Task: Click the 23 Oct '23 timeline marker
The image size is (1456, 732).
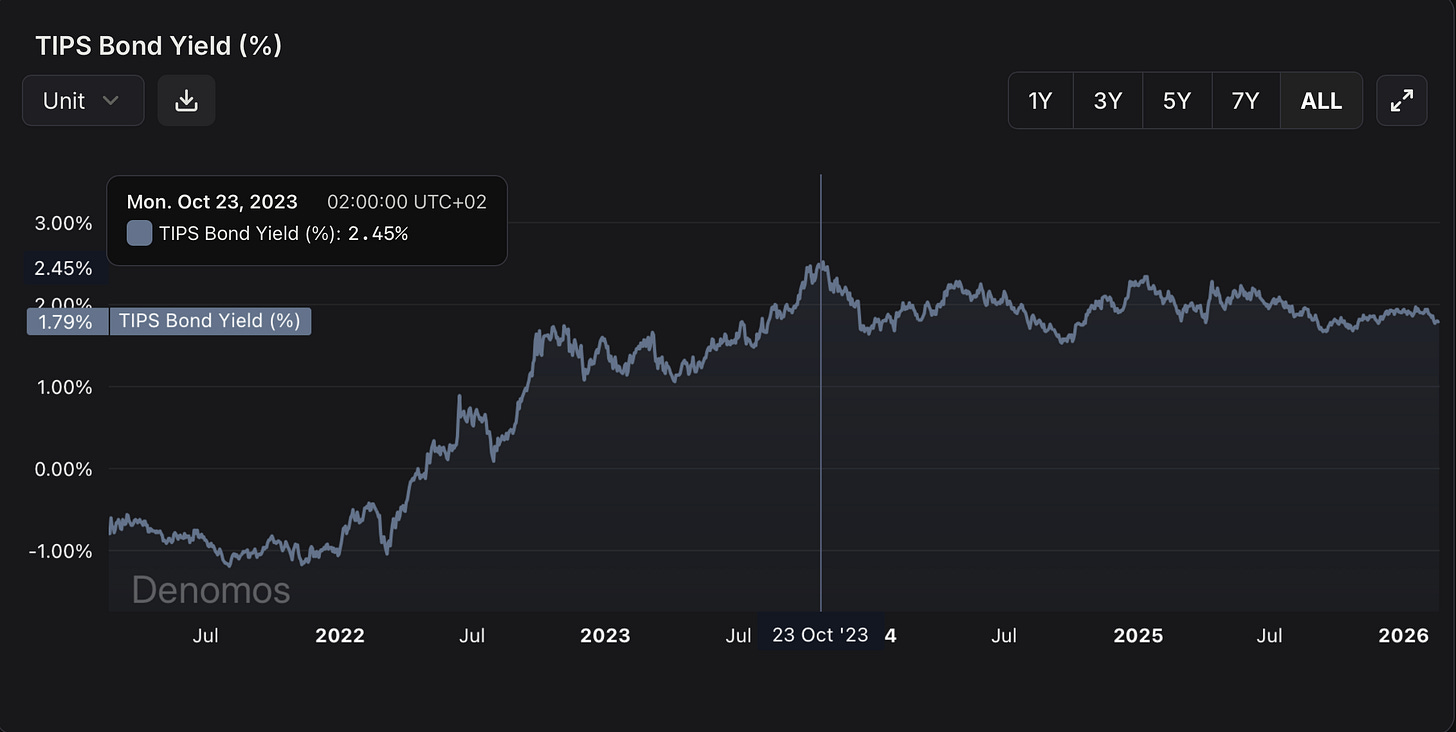Action: tap(820, 634)
